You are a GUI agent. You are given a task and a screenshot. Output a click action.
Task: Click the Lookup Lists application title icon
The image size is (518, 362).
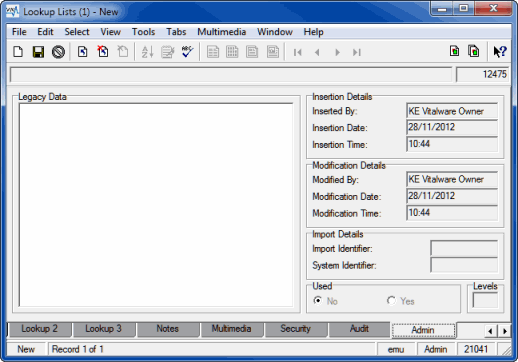pyautogui.click(x=13, y=11)
